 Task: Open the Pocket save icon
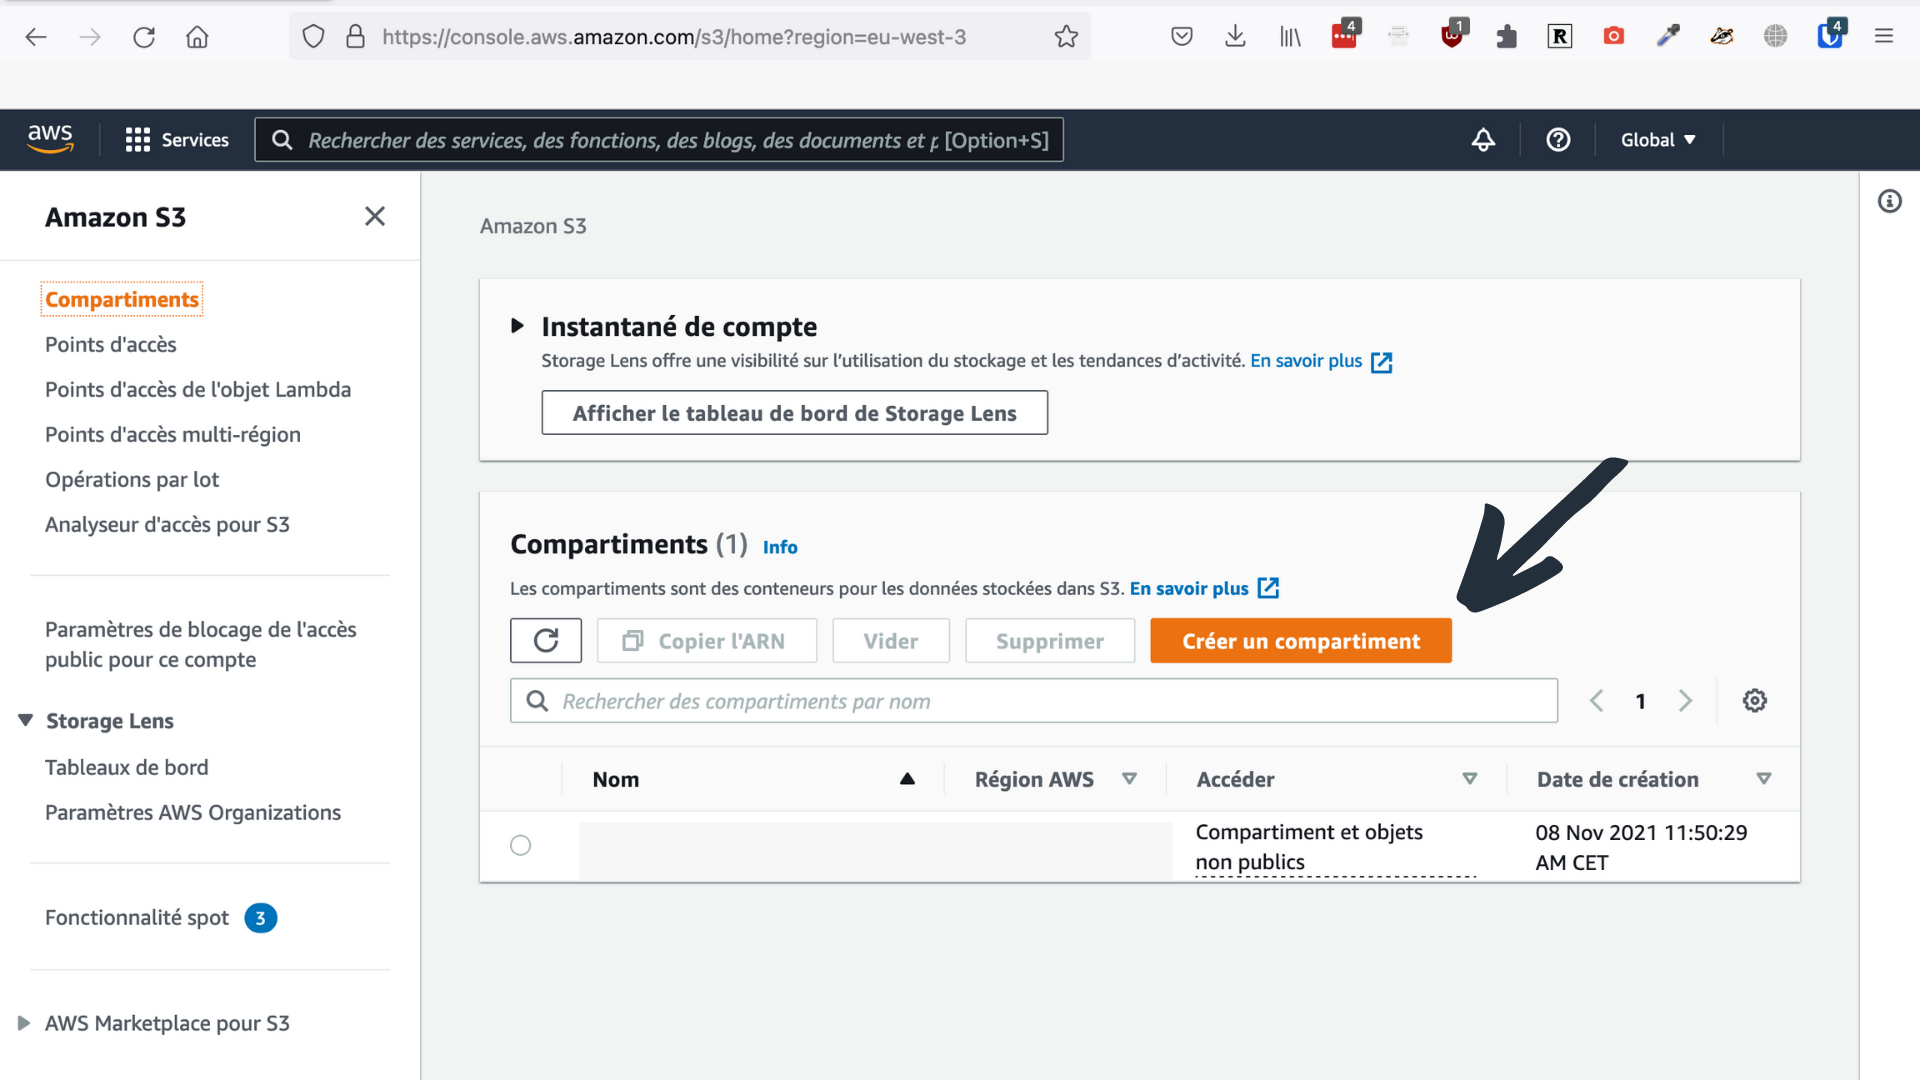point(1181,36)
